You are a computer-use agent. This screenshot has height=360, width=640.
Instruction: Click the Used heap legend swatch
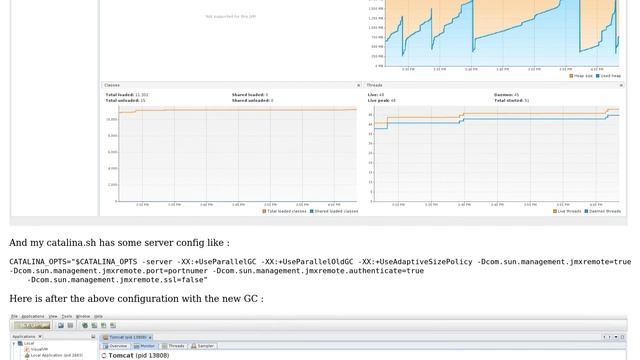pos(598,76)
